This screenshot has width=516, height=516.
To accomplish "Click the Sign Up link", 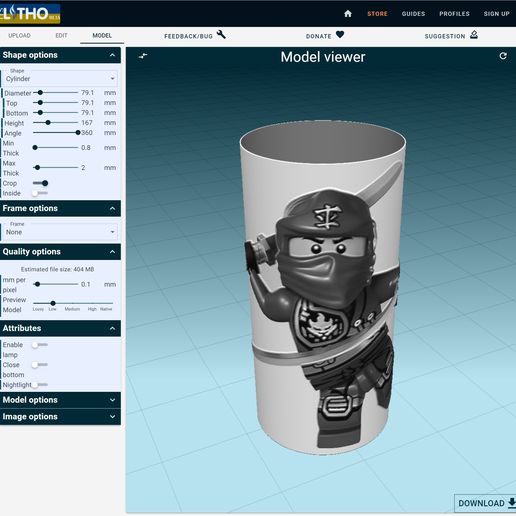I will pyautogui.click(x=497, y=14).
